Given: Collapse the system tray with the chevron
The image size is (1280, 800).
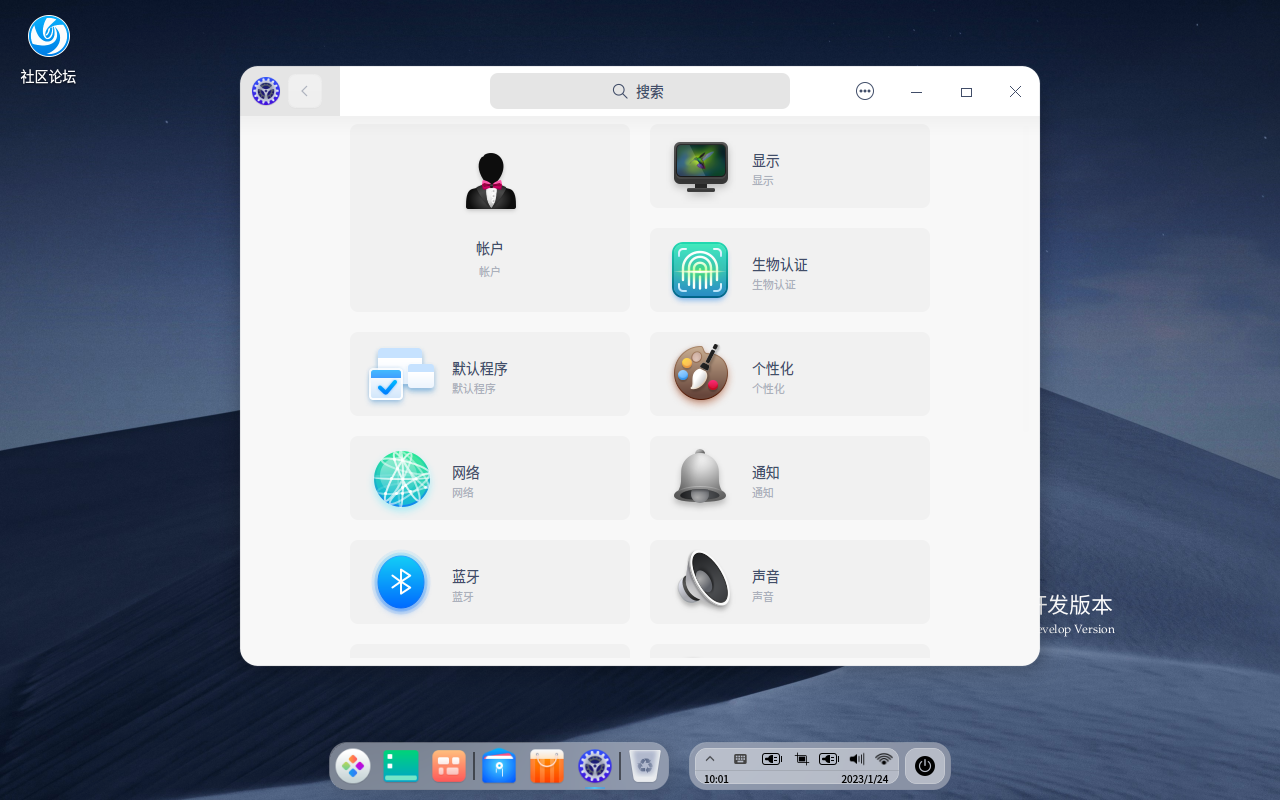Looking at the screenshot, I should (x=710, y=758).
